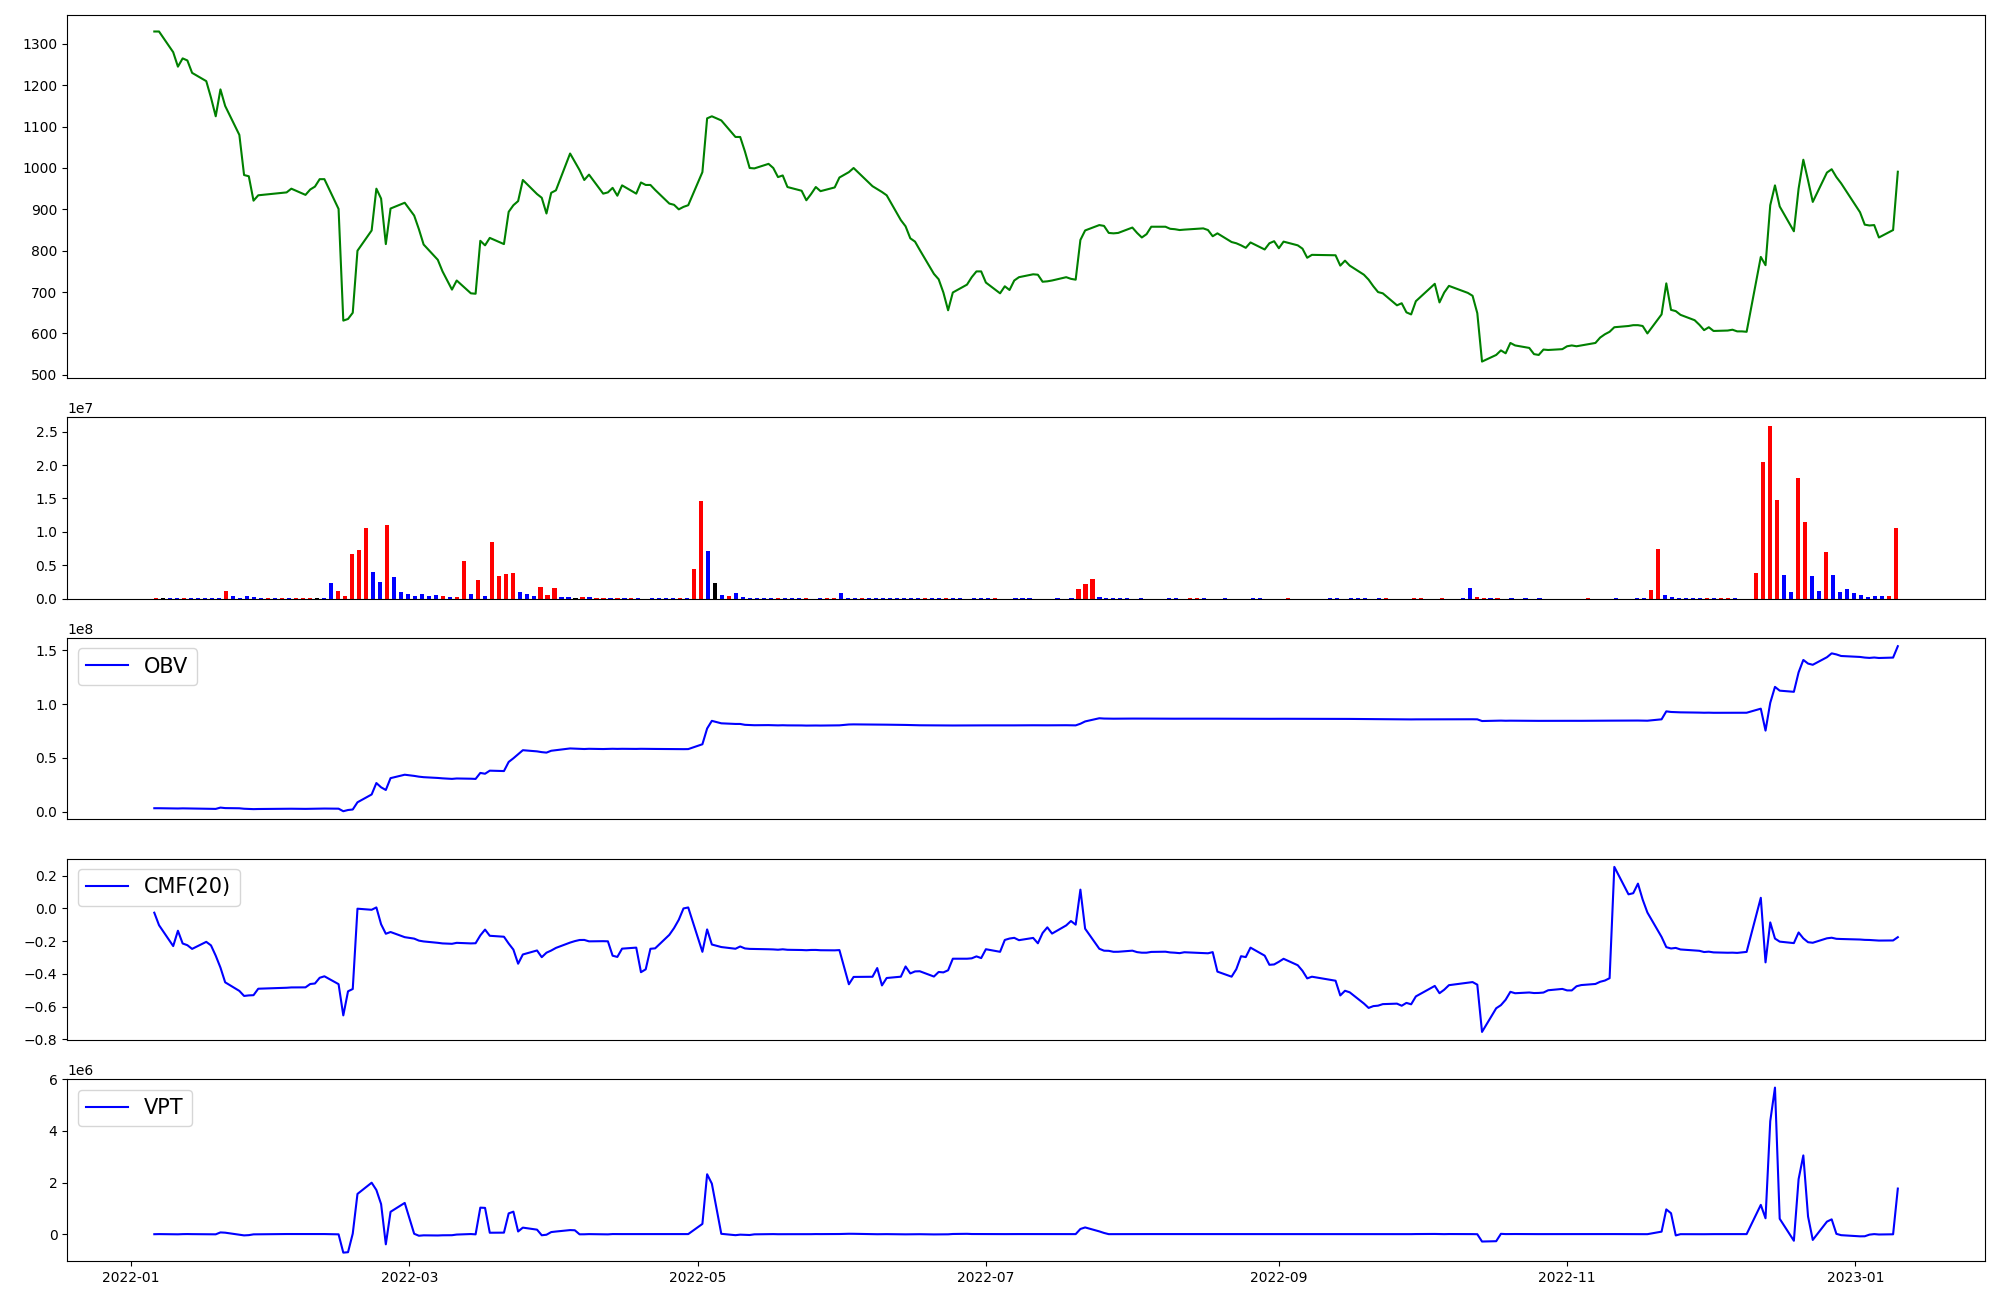Click the −0.8 tick on CMF axis
Image resolution: width=2000 pixels, height=1300 pixels.
pyautogui.click(x=41, y=1040)
